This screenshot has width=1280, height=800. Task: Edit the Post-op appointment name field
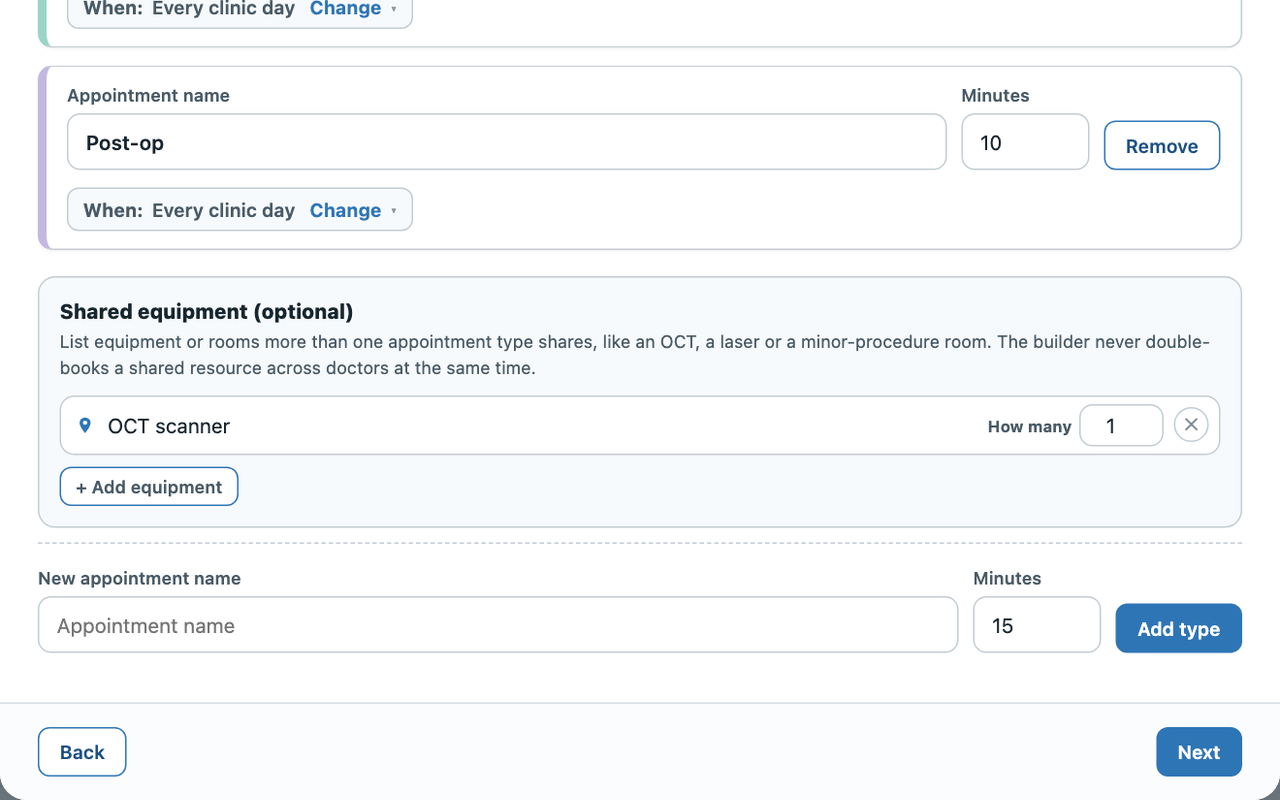point(507,142)
